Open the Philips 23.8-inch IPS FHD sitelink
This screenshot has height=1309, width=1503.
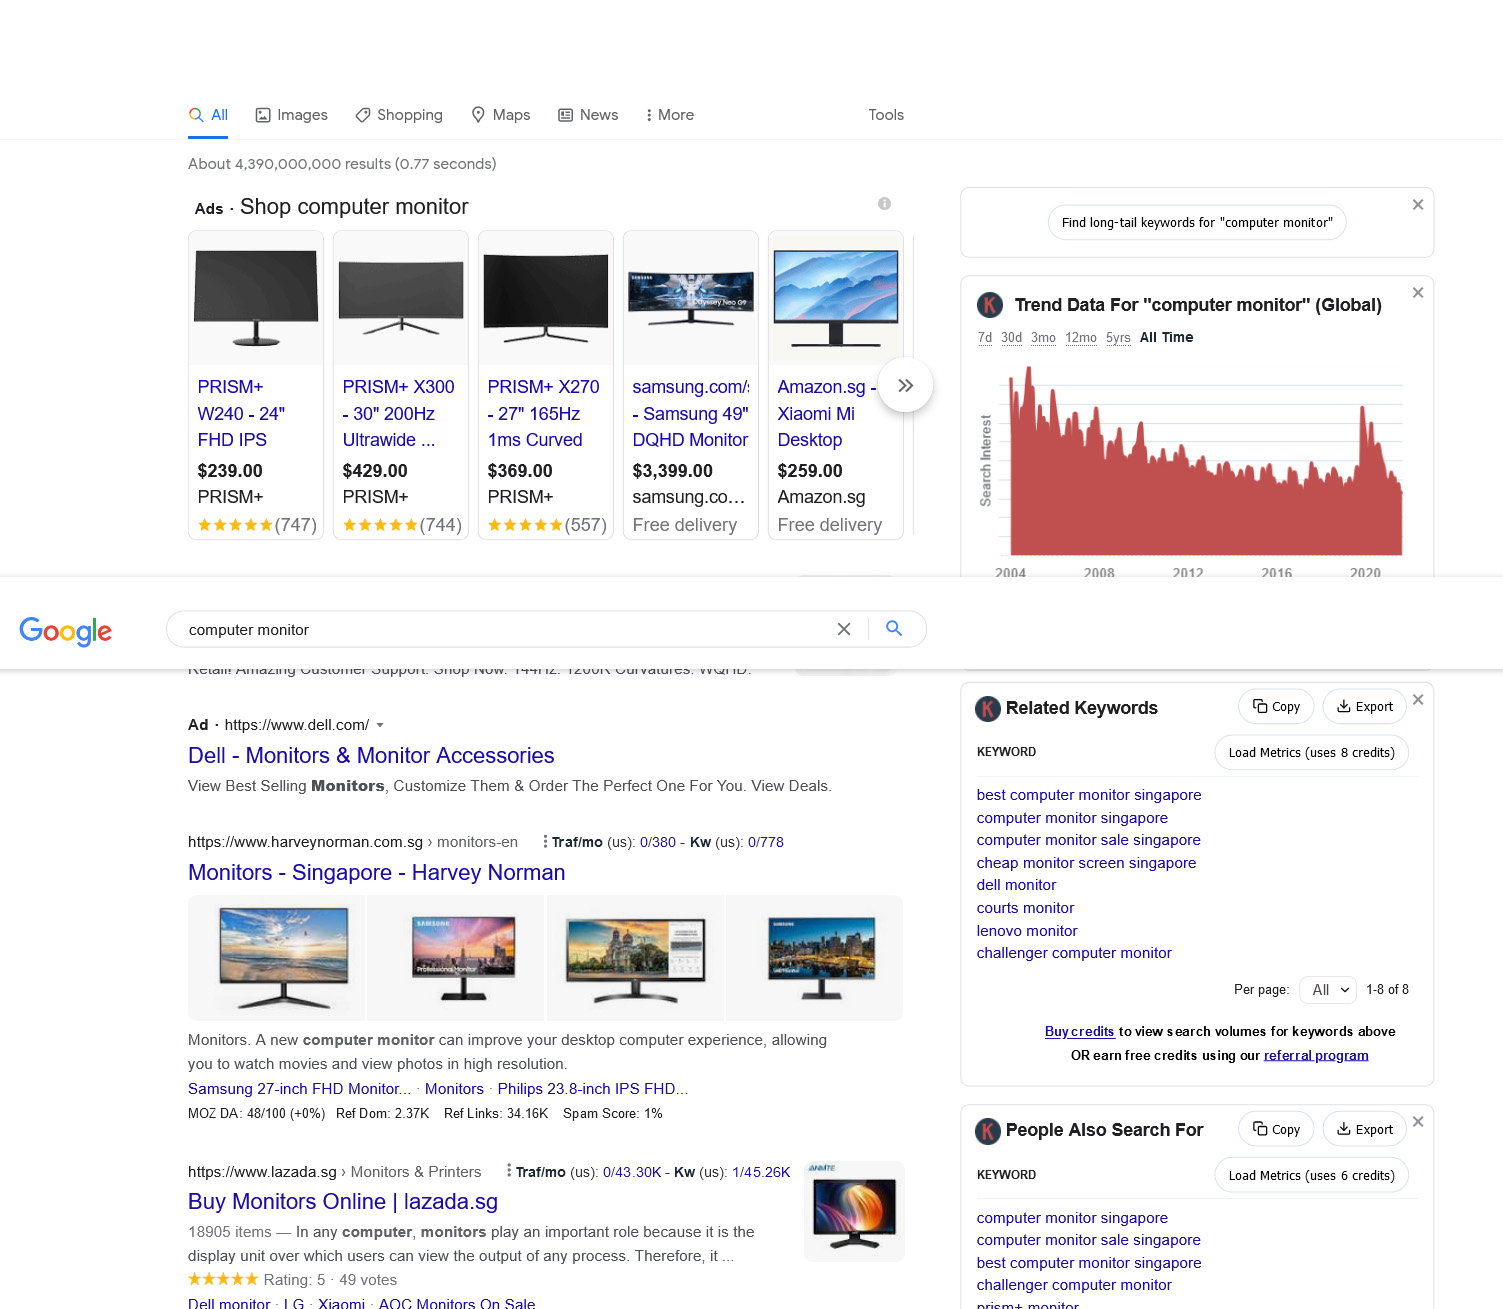(593, 1089)
